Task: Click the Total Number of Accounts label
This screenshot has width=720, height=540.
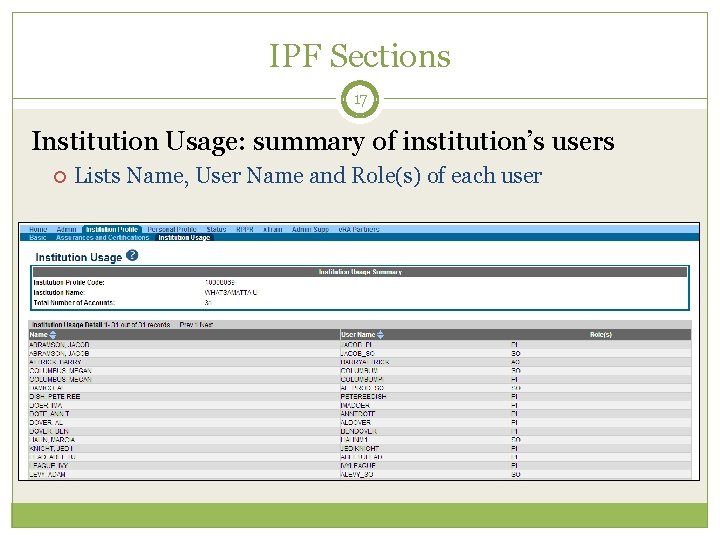Action: 74,303
